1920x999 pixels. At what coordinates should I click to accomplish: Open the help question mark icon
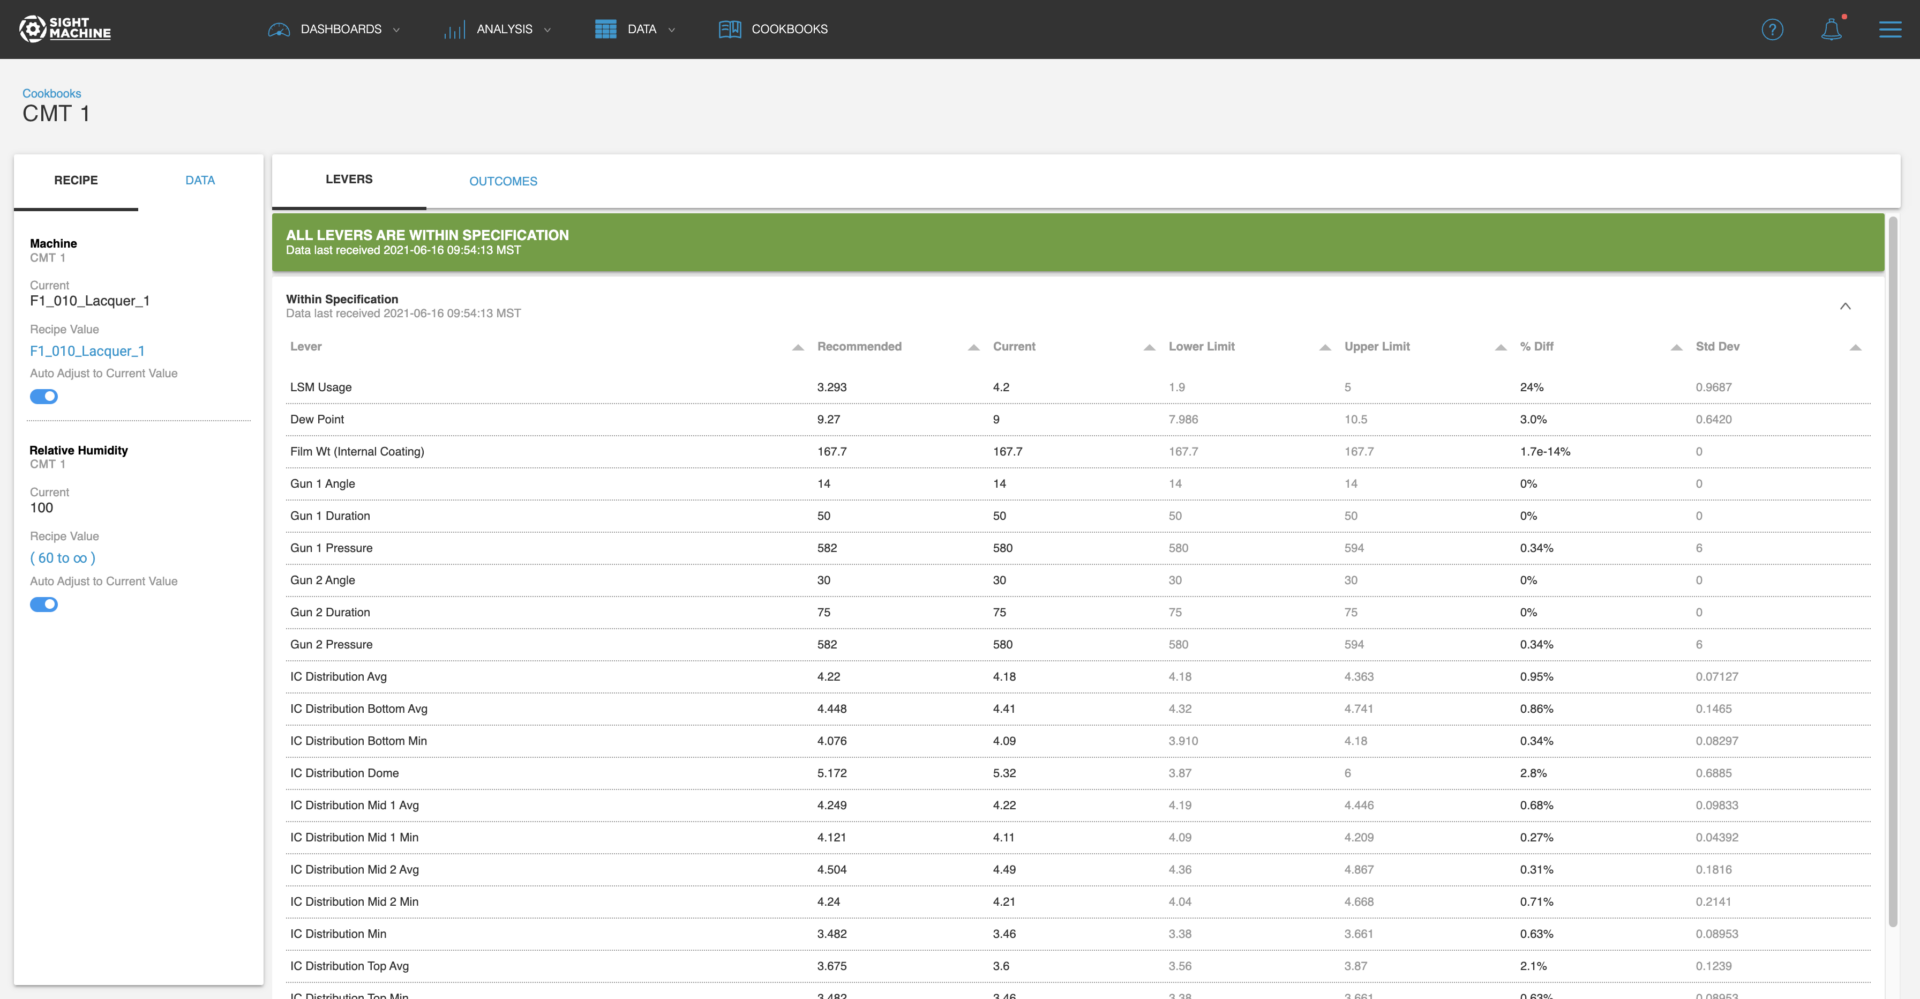pos(1772,29)
